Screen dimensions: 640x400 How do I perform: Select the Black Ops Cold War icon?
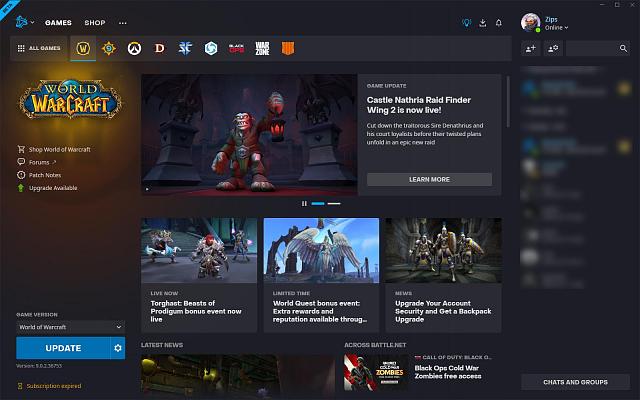236,48
